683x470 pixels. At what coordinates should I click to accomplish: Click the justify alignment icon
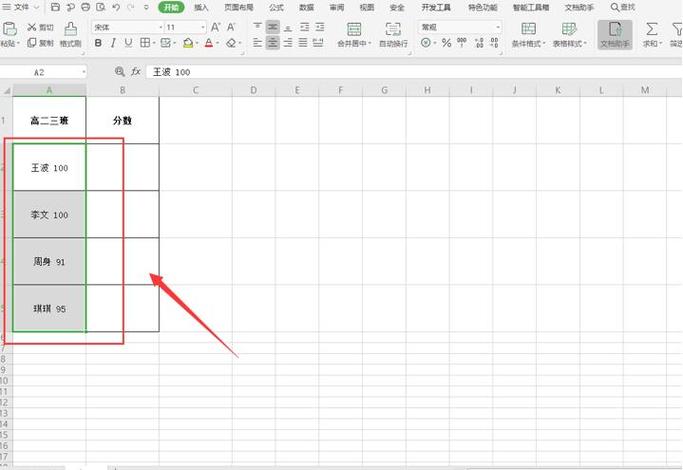[303, 43]
